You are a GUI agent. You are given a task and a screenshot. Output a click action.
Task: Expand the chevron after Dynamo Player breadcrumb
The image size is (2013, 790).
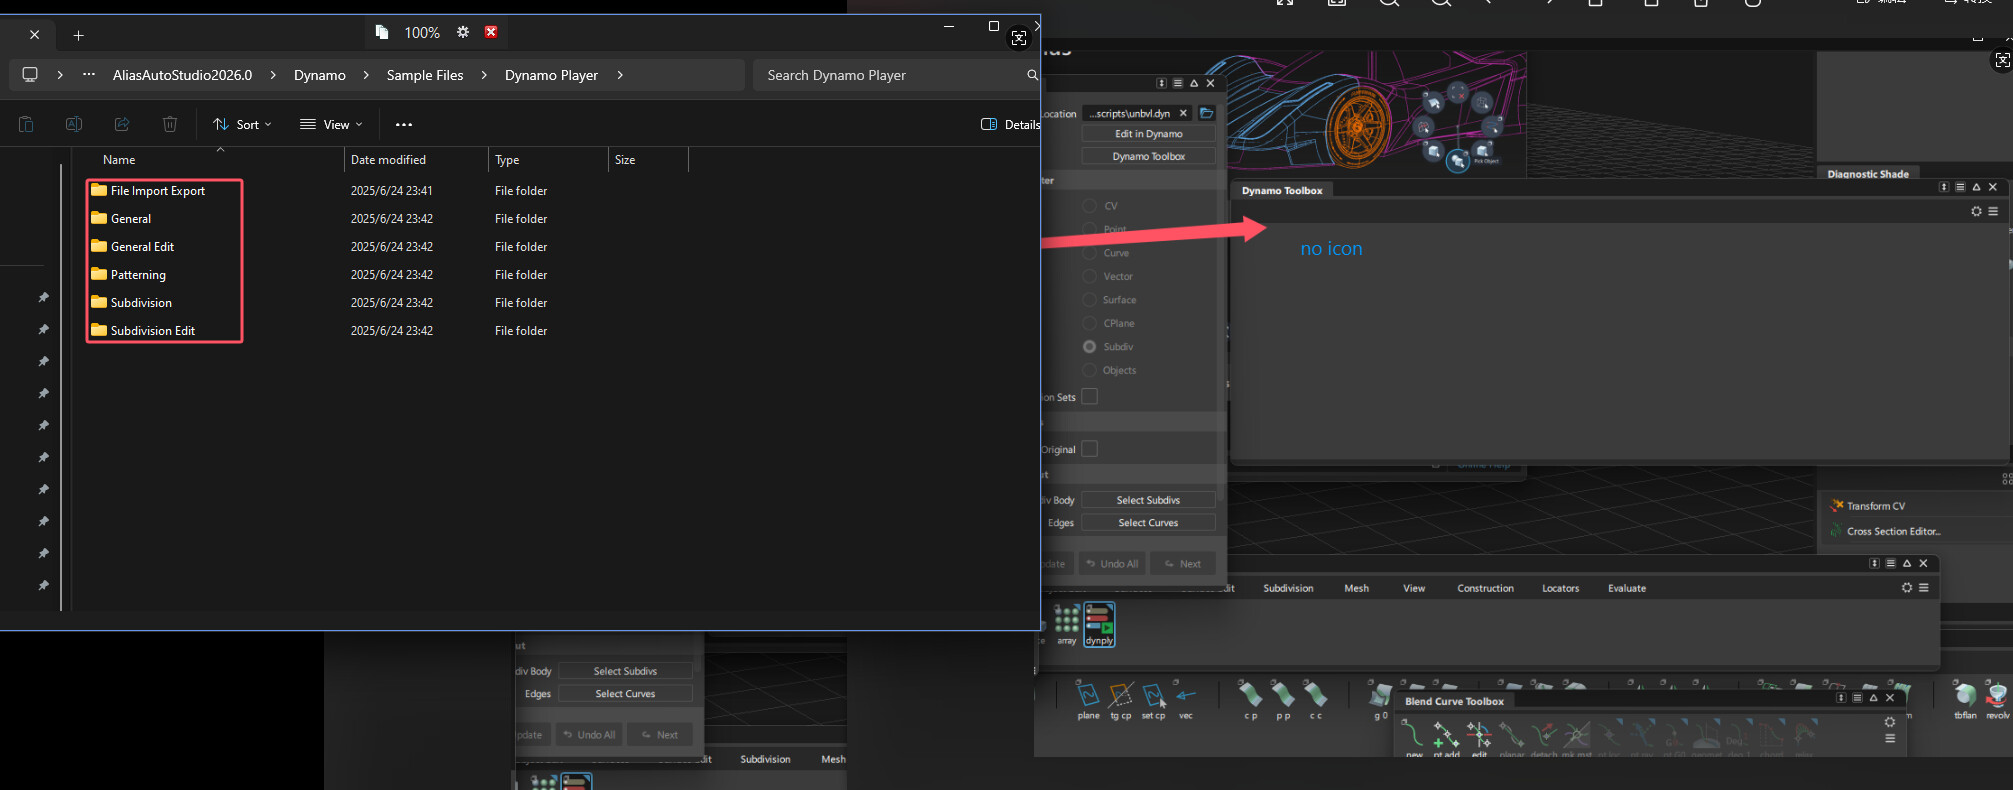point(620,75)
